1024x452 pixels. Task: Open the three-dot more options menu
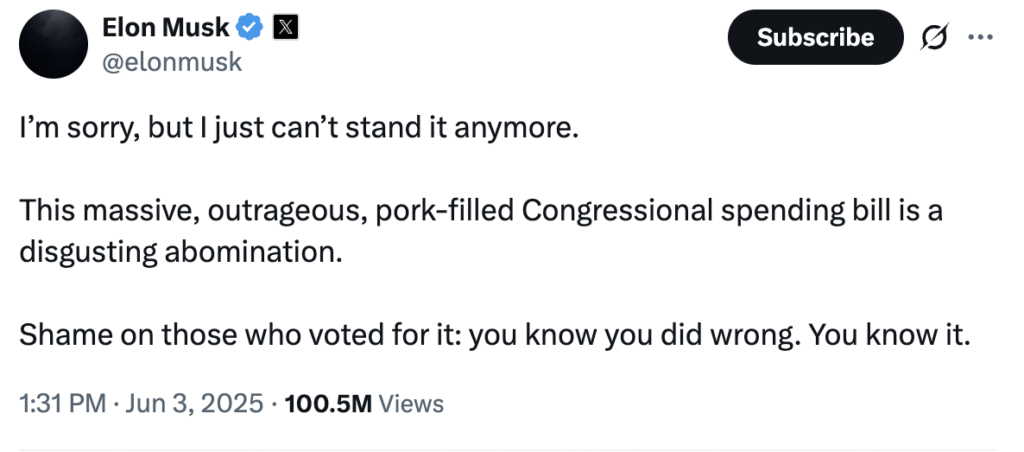(981, 38)
